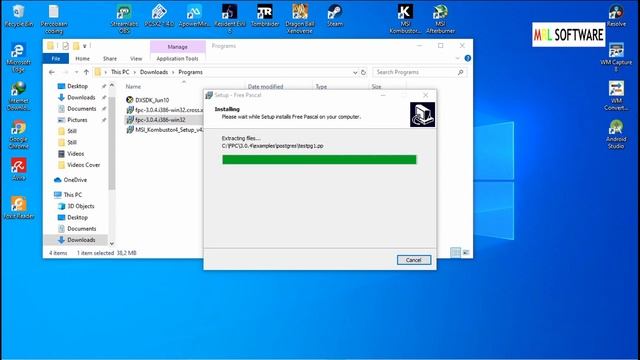The width and height of the screenshot is (640, 360).
Task: Open the WM Capture desktop shortcut
Action: pos(616,57)
